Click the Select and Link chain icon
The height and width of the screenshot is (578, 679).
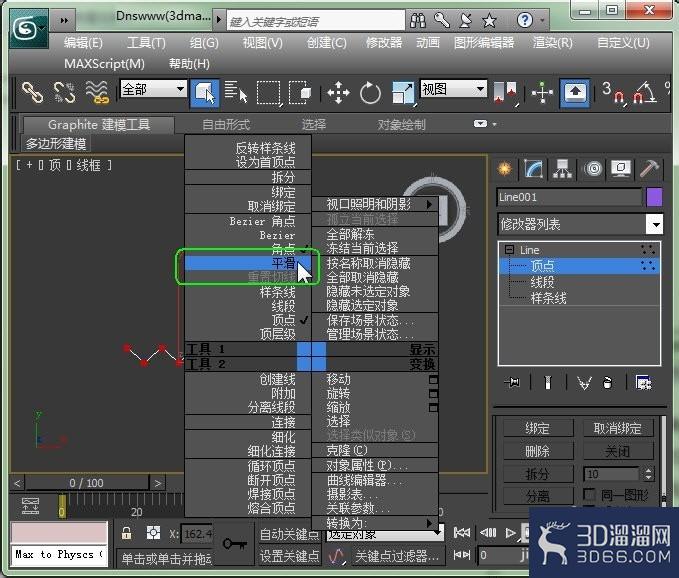32,92
